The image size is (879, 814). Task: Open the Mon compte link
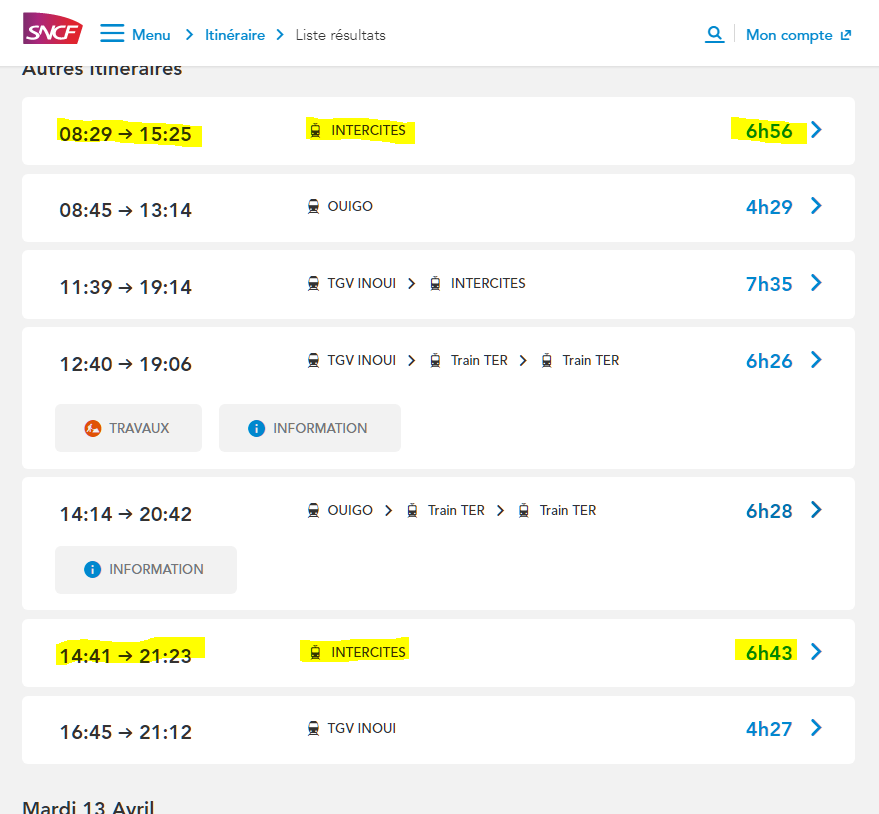pos(789,35)
